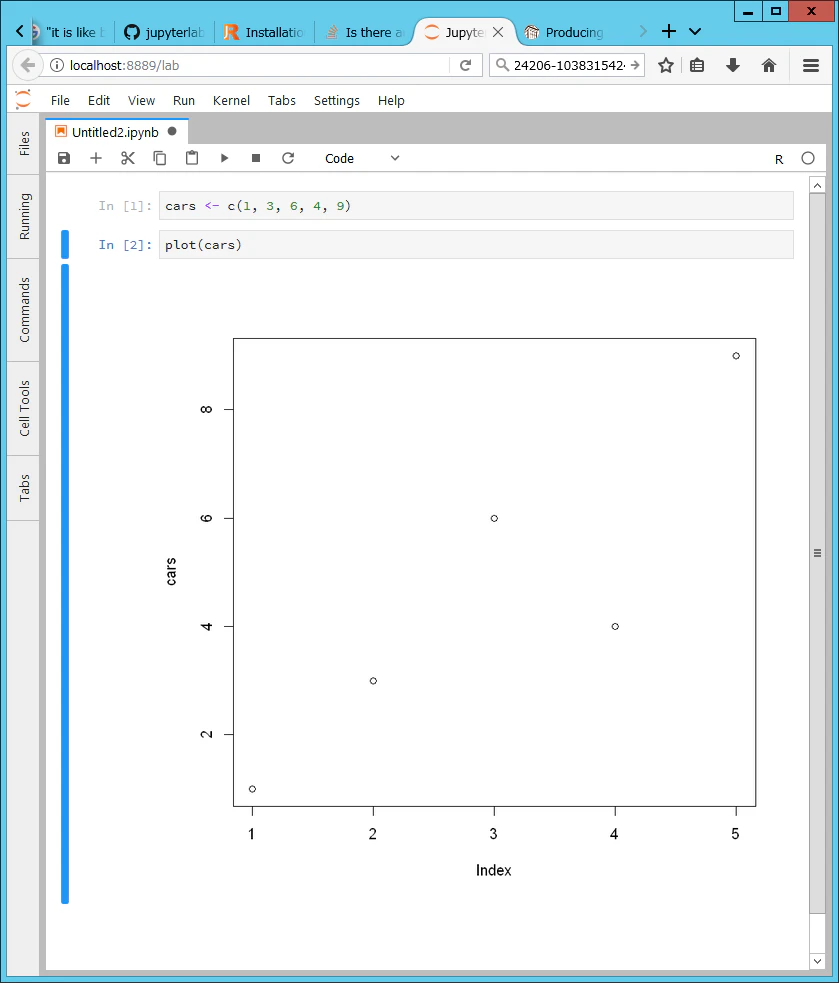Go back with the browser back arrow
Screen dimensions: 839x983
coord(27,65)
